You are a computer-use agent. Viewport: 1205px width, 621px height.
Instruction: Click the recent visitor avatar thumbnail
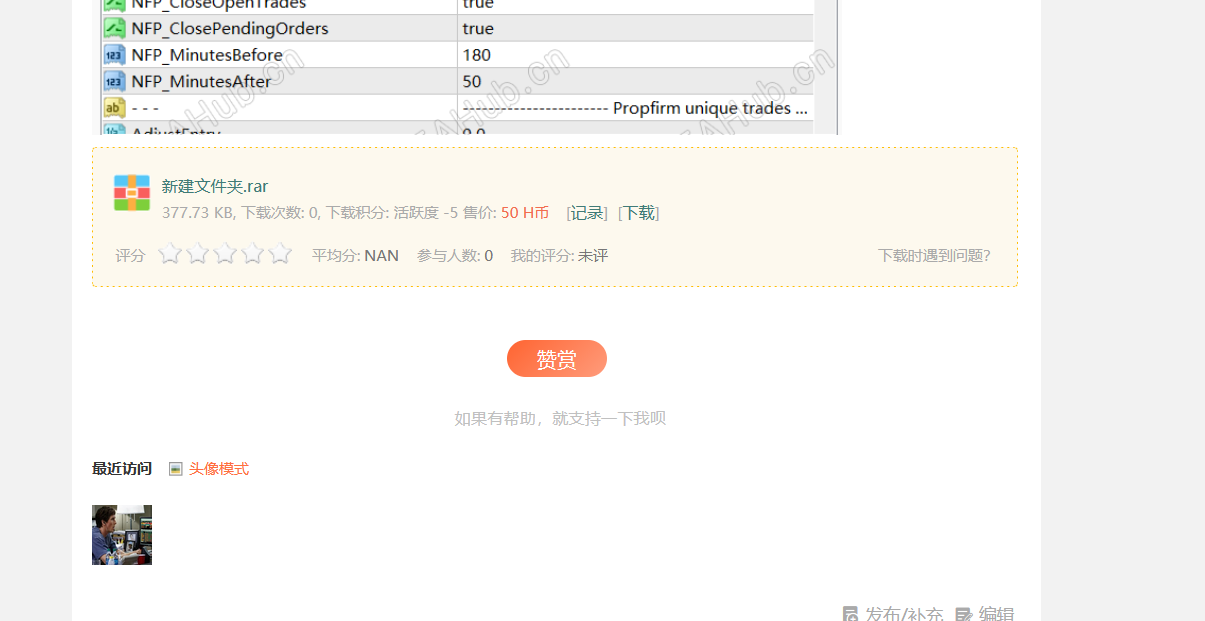(x=121, y=535)
